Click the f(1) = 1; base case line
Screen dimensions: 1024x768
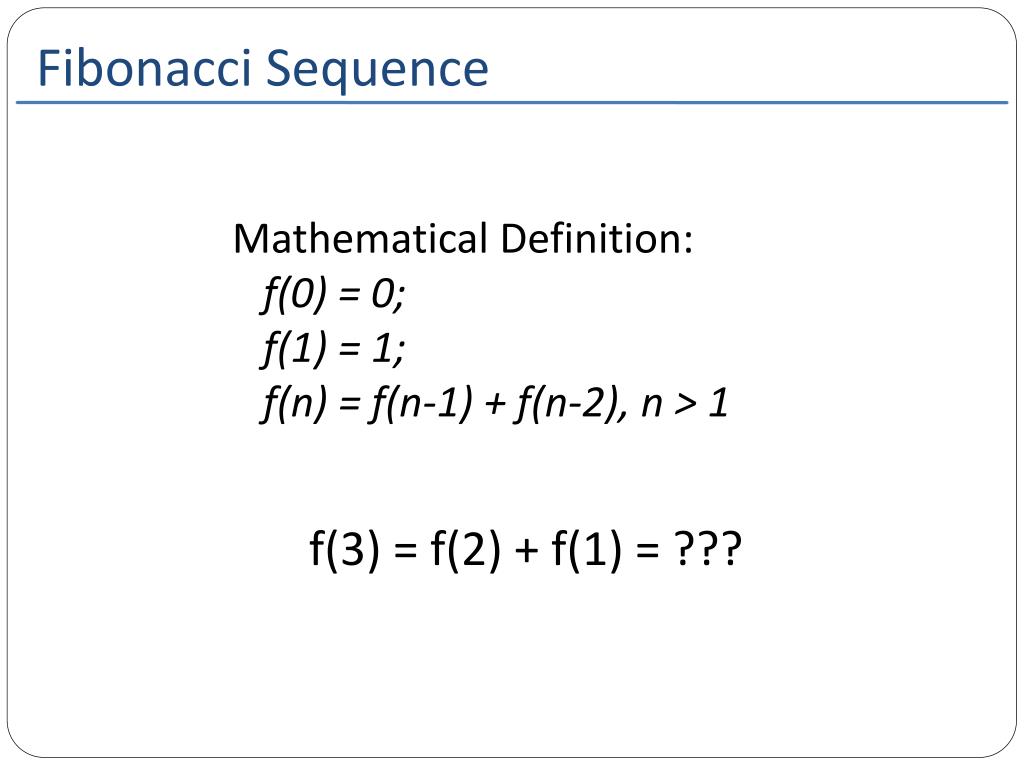(332, 349)
